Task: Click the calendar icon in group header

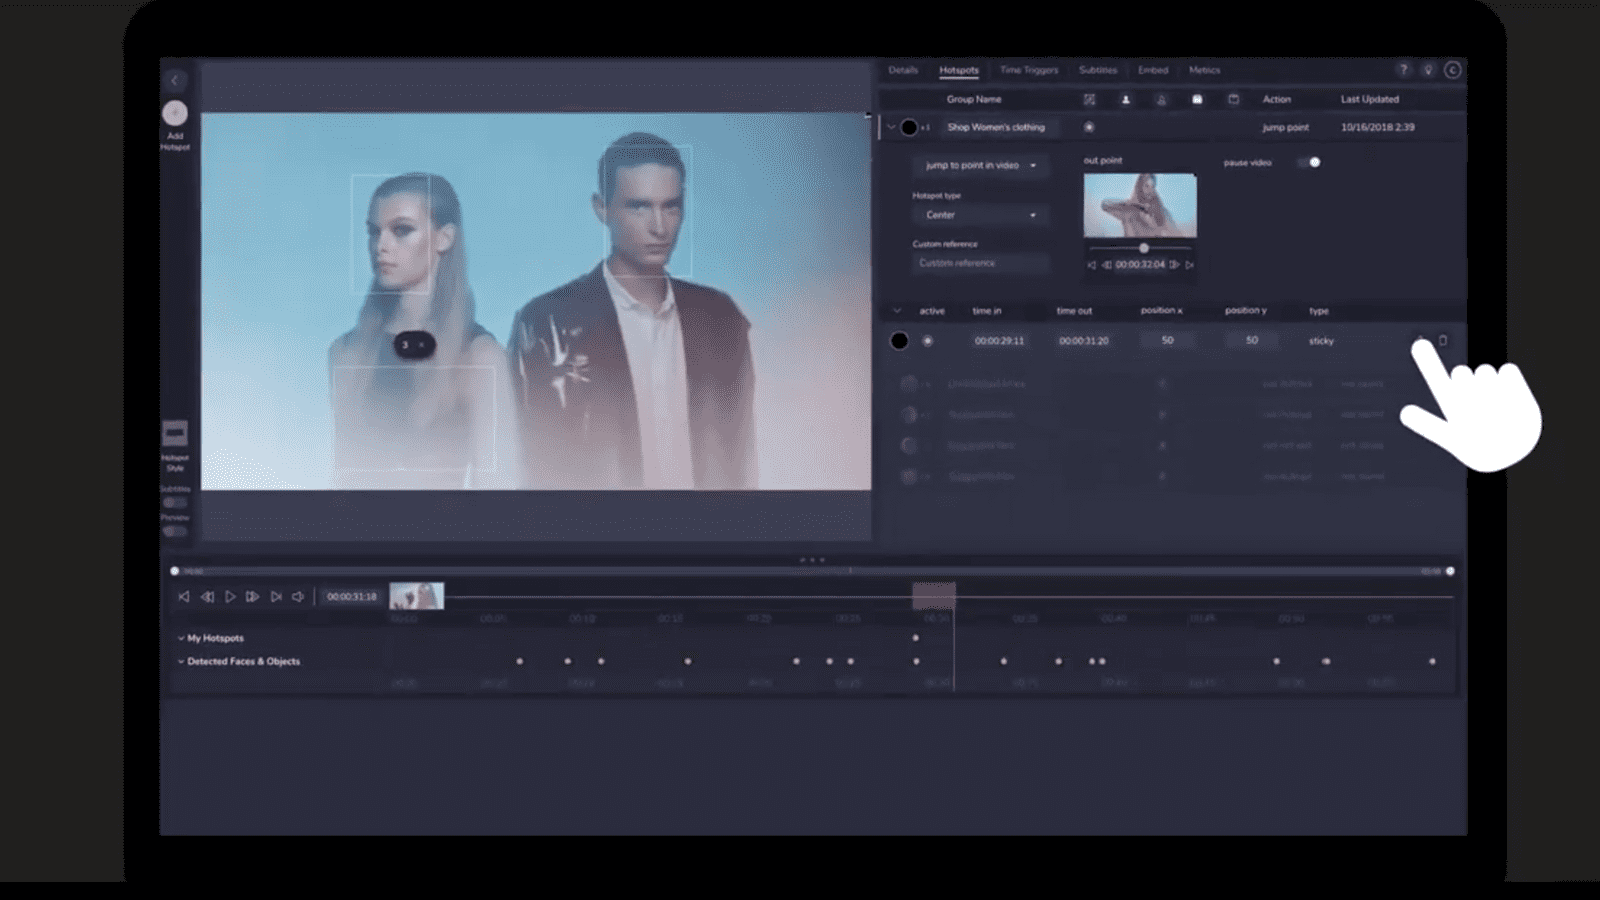Action: (x=1234, y=99)
